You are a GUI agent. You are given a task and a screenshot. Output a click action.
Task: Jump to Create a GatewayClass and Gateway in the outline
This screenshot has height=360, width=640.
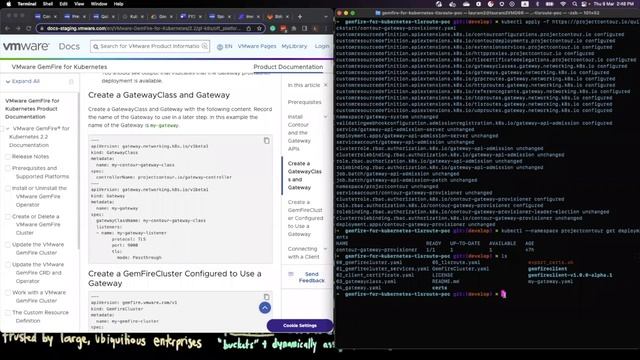click(304, 176)
